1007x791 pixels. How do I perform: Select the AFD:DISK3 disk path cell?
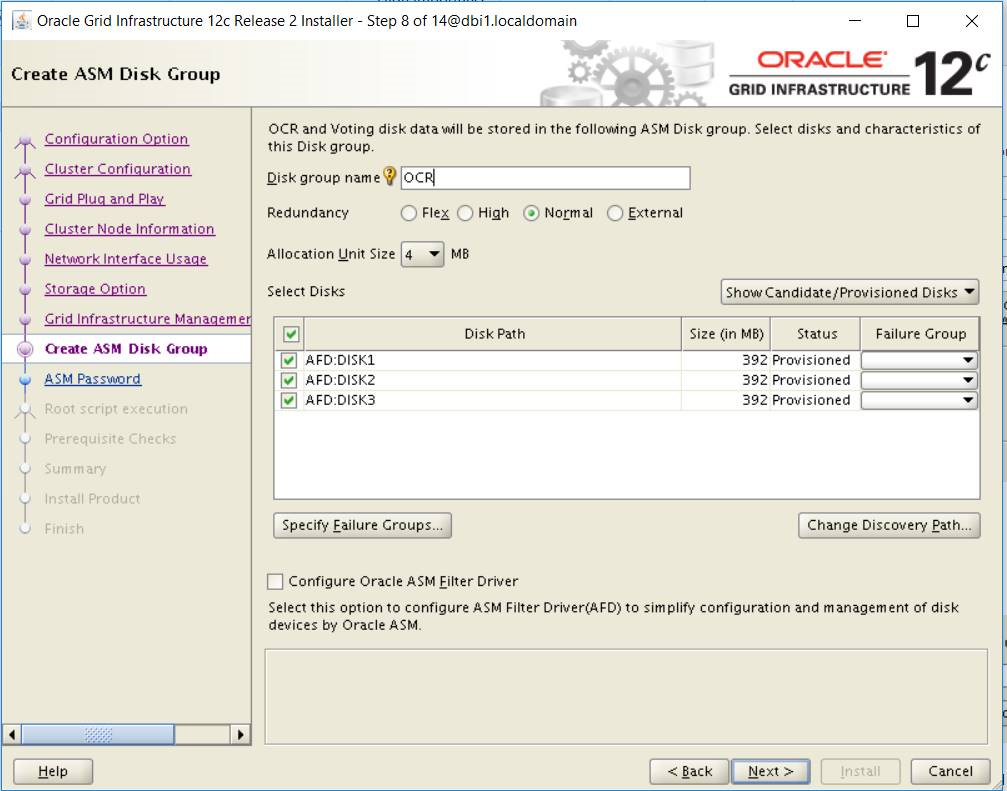[x=493, y=400]
